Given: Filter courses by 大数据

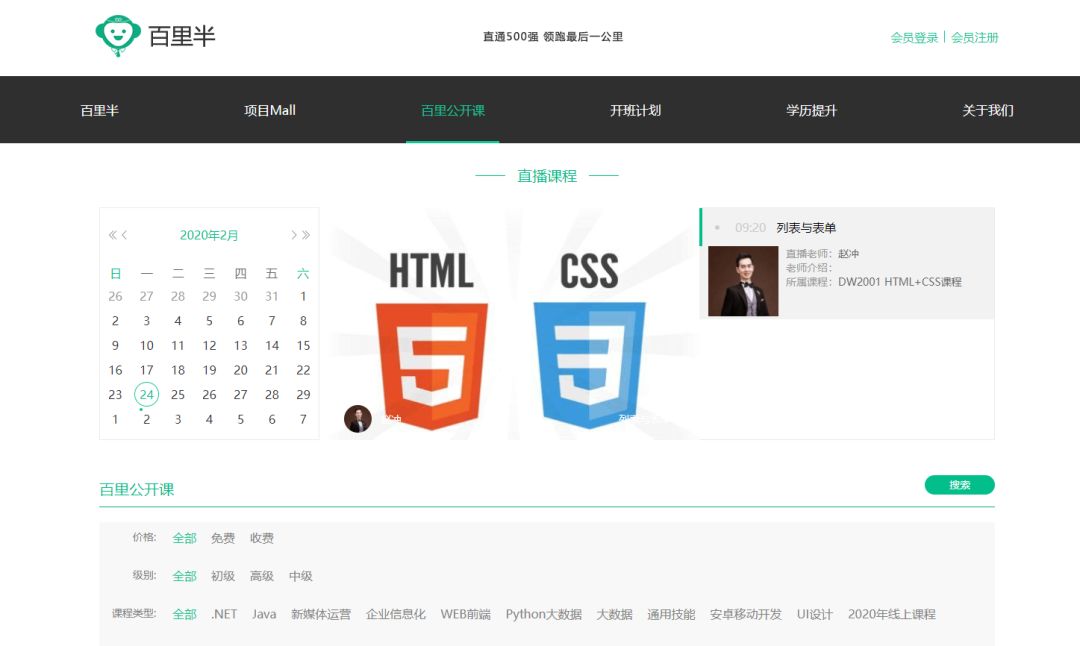Looking at the screenshot, I should click(x=614, y=614).
